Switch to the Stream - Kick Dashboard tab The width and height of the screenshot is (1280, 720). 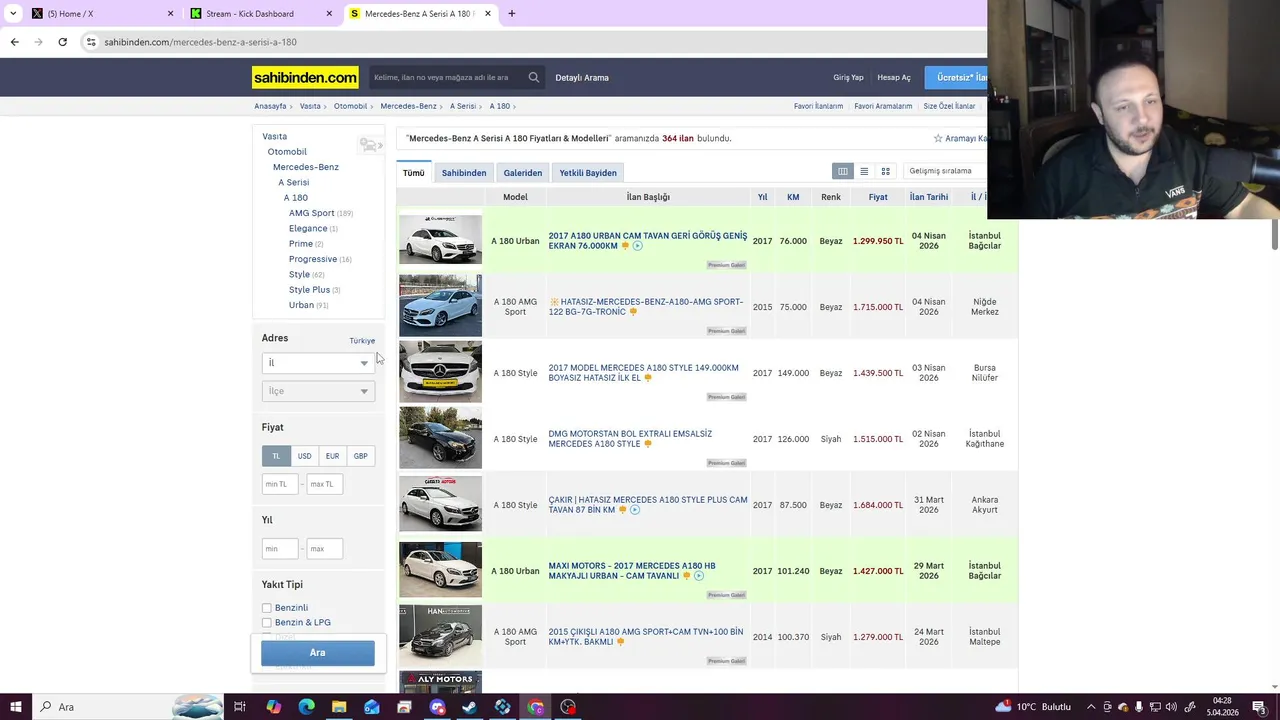click(261, 14)
